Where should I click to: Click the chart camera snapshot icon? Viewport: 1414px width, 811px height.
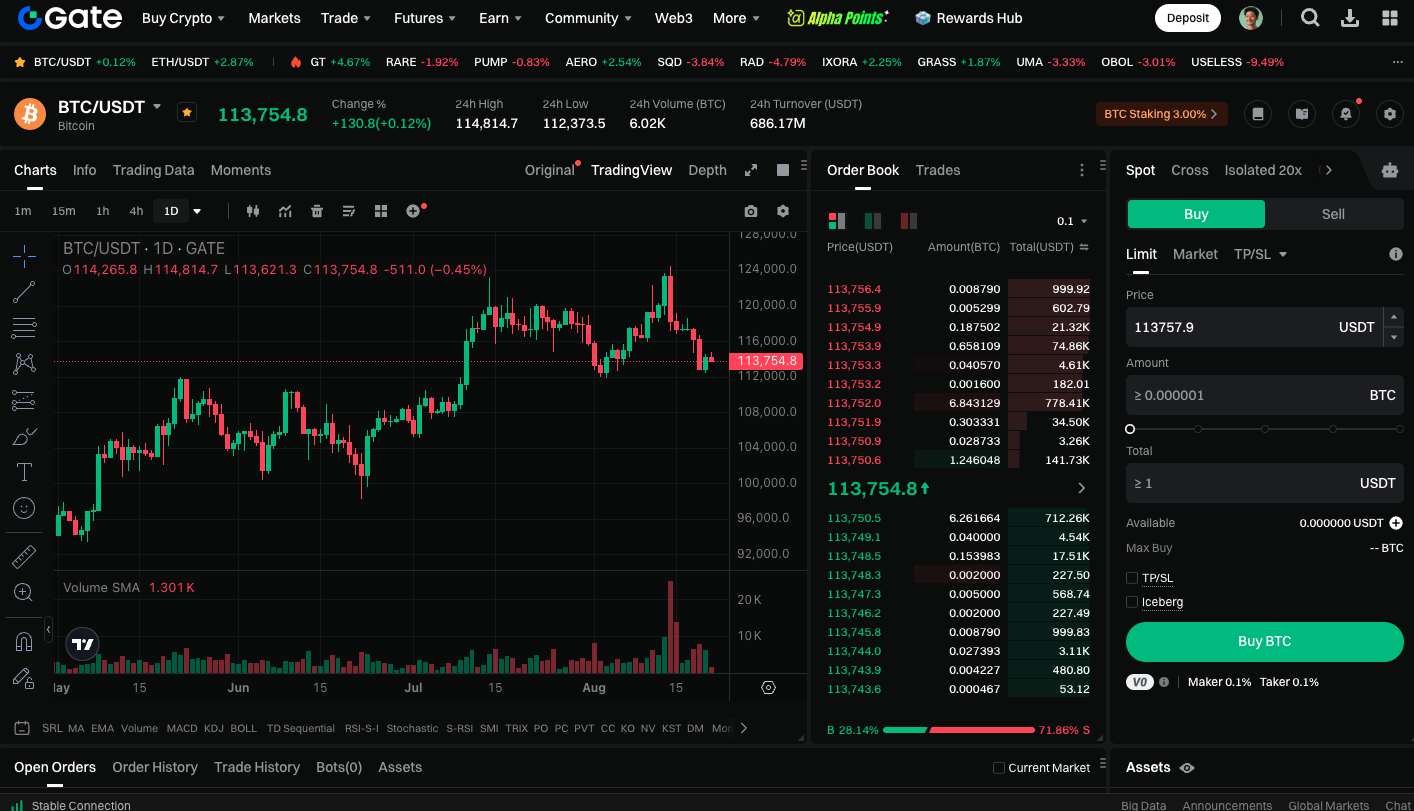tap(751, 211)
